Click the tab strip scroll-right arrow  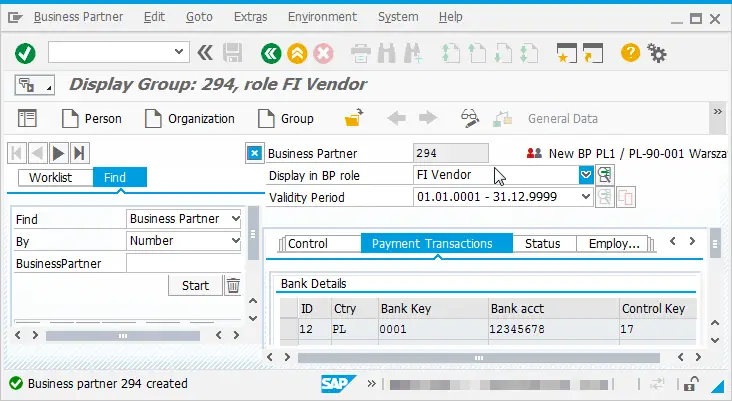[x=692, y=241]
